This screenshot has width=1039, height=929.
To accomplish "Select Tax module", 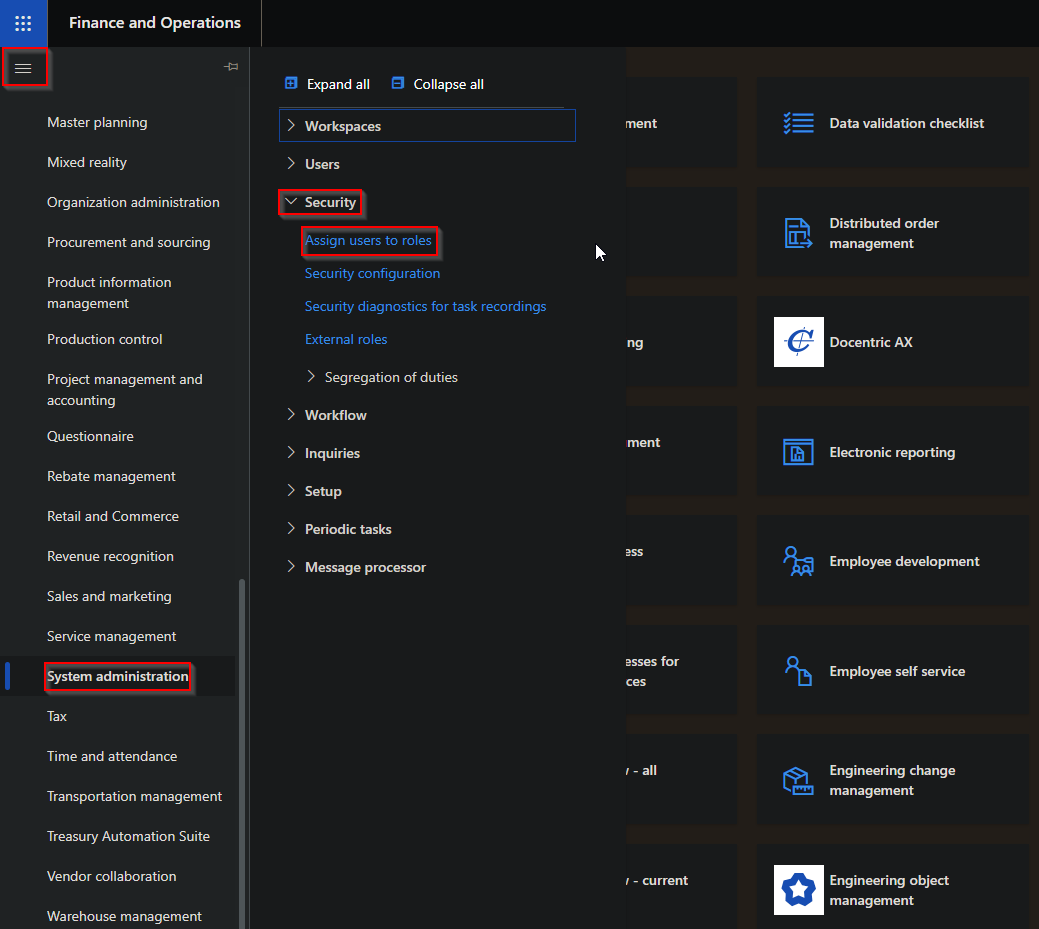I will click(57, 716).
